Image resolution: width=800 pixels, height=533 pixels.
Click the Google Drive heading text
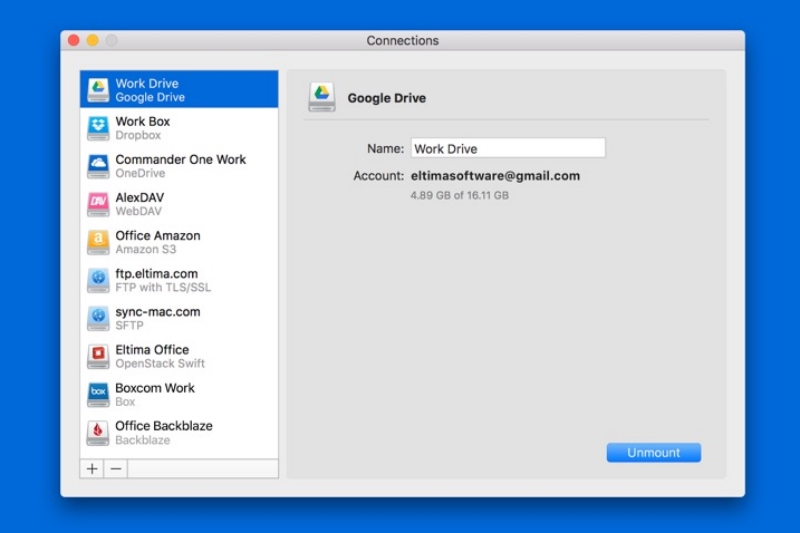click(387, 98)
